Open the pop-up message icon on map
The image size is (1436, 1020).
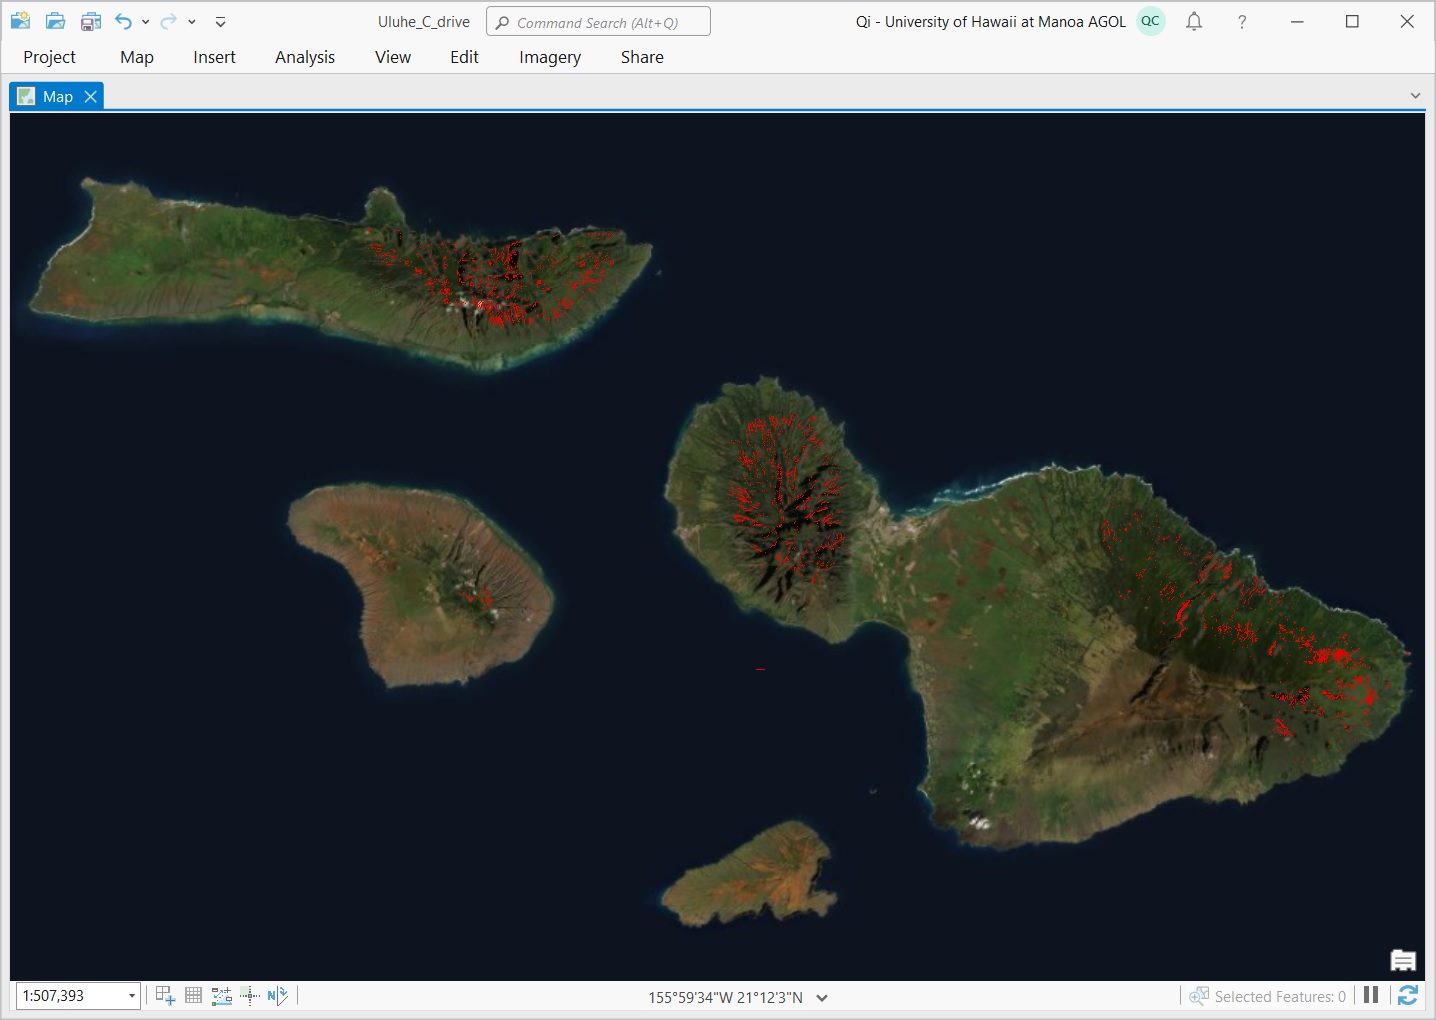click(x=1403, y=961)
